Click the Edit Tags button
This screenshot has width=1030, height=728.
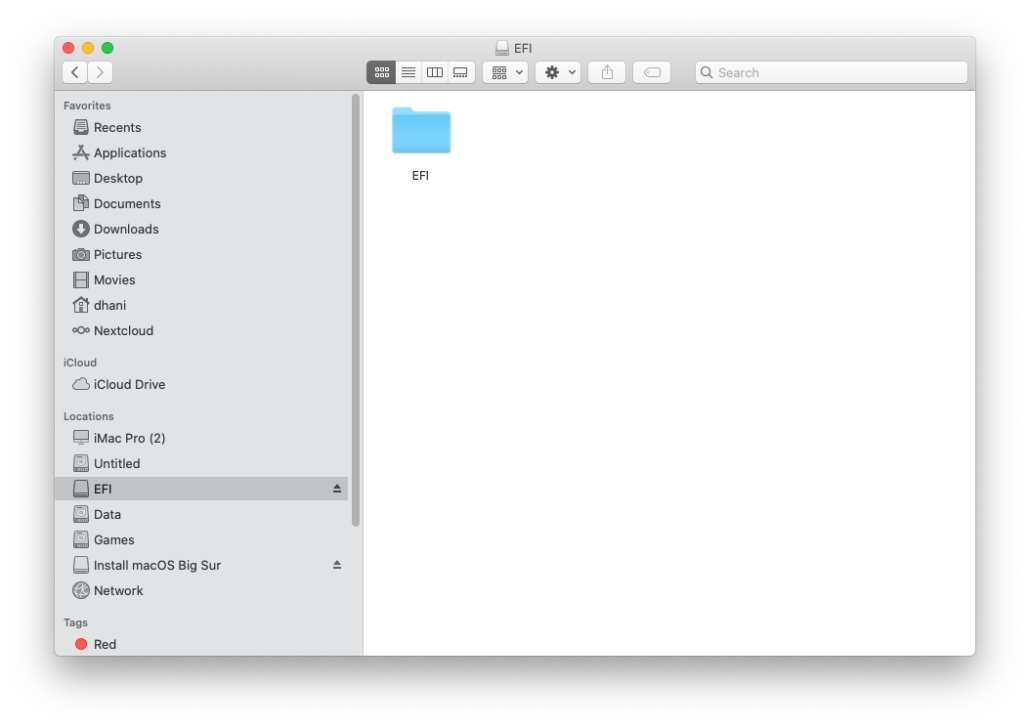(652, 72)
